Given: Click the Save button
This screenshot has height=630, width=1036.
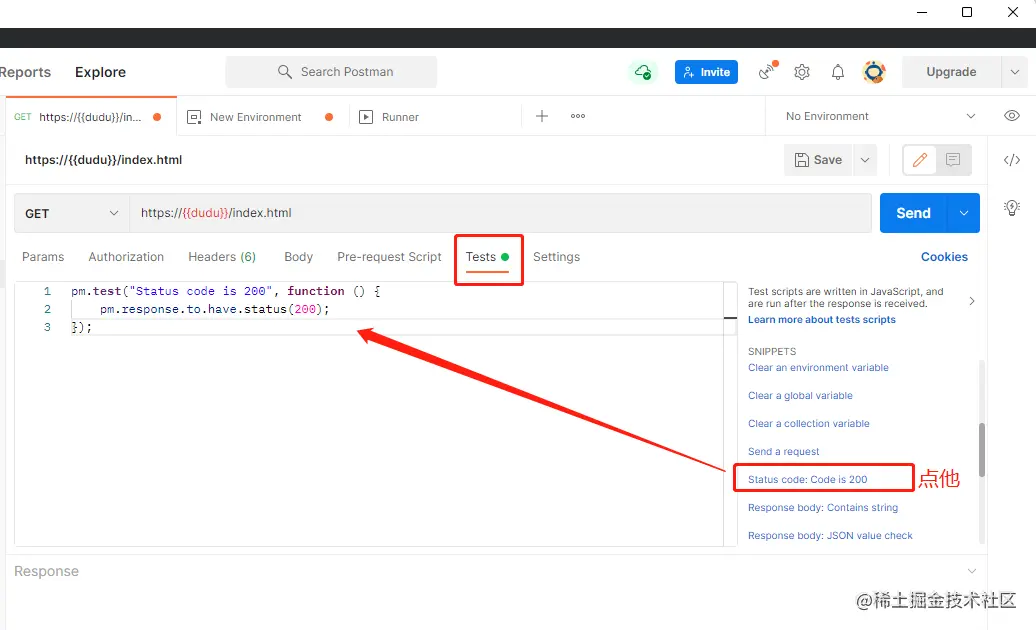Looking at the screenshot, I should point(819,160).
